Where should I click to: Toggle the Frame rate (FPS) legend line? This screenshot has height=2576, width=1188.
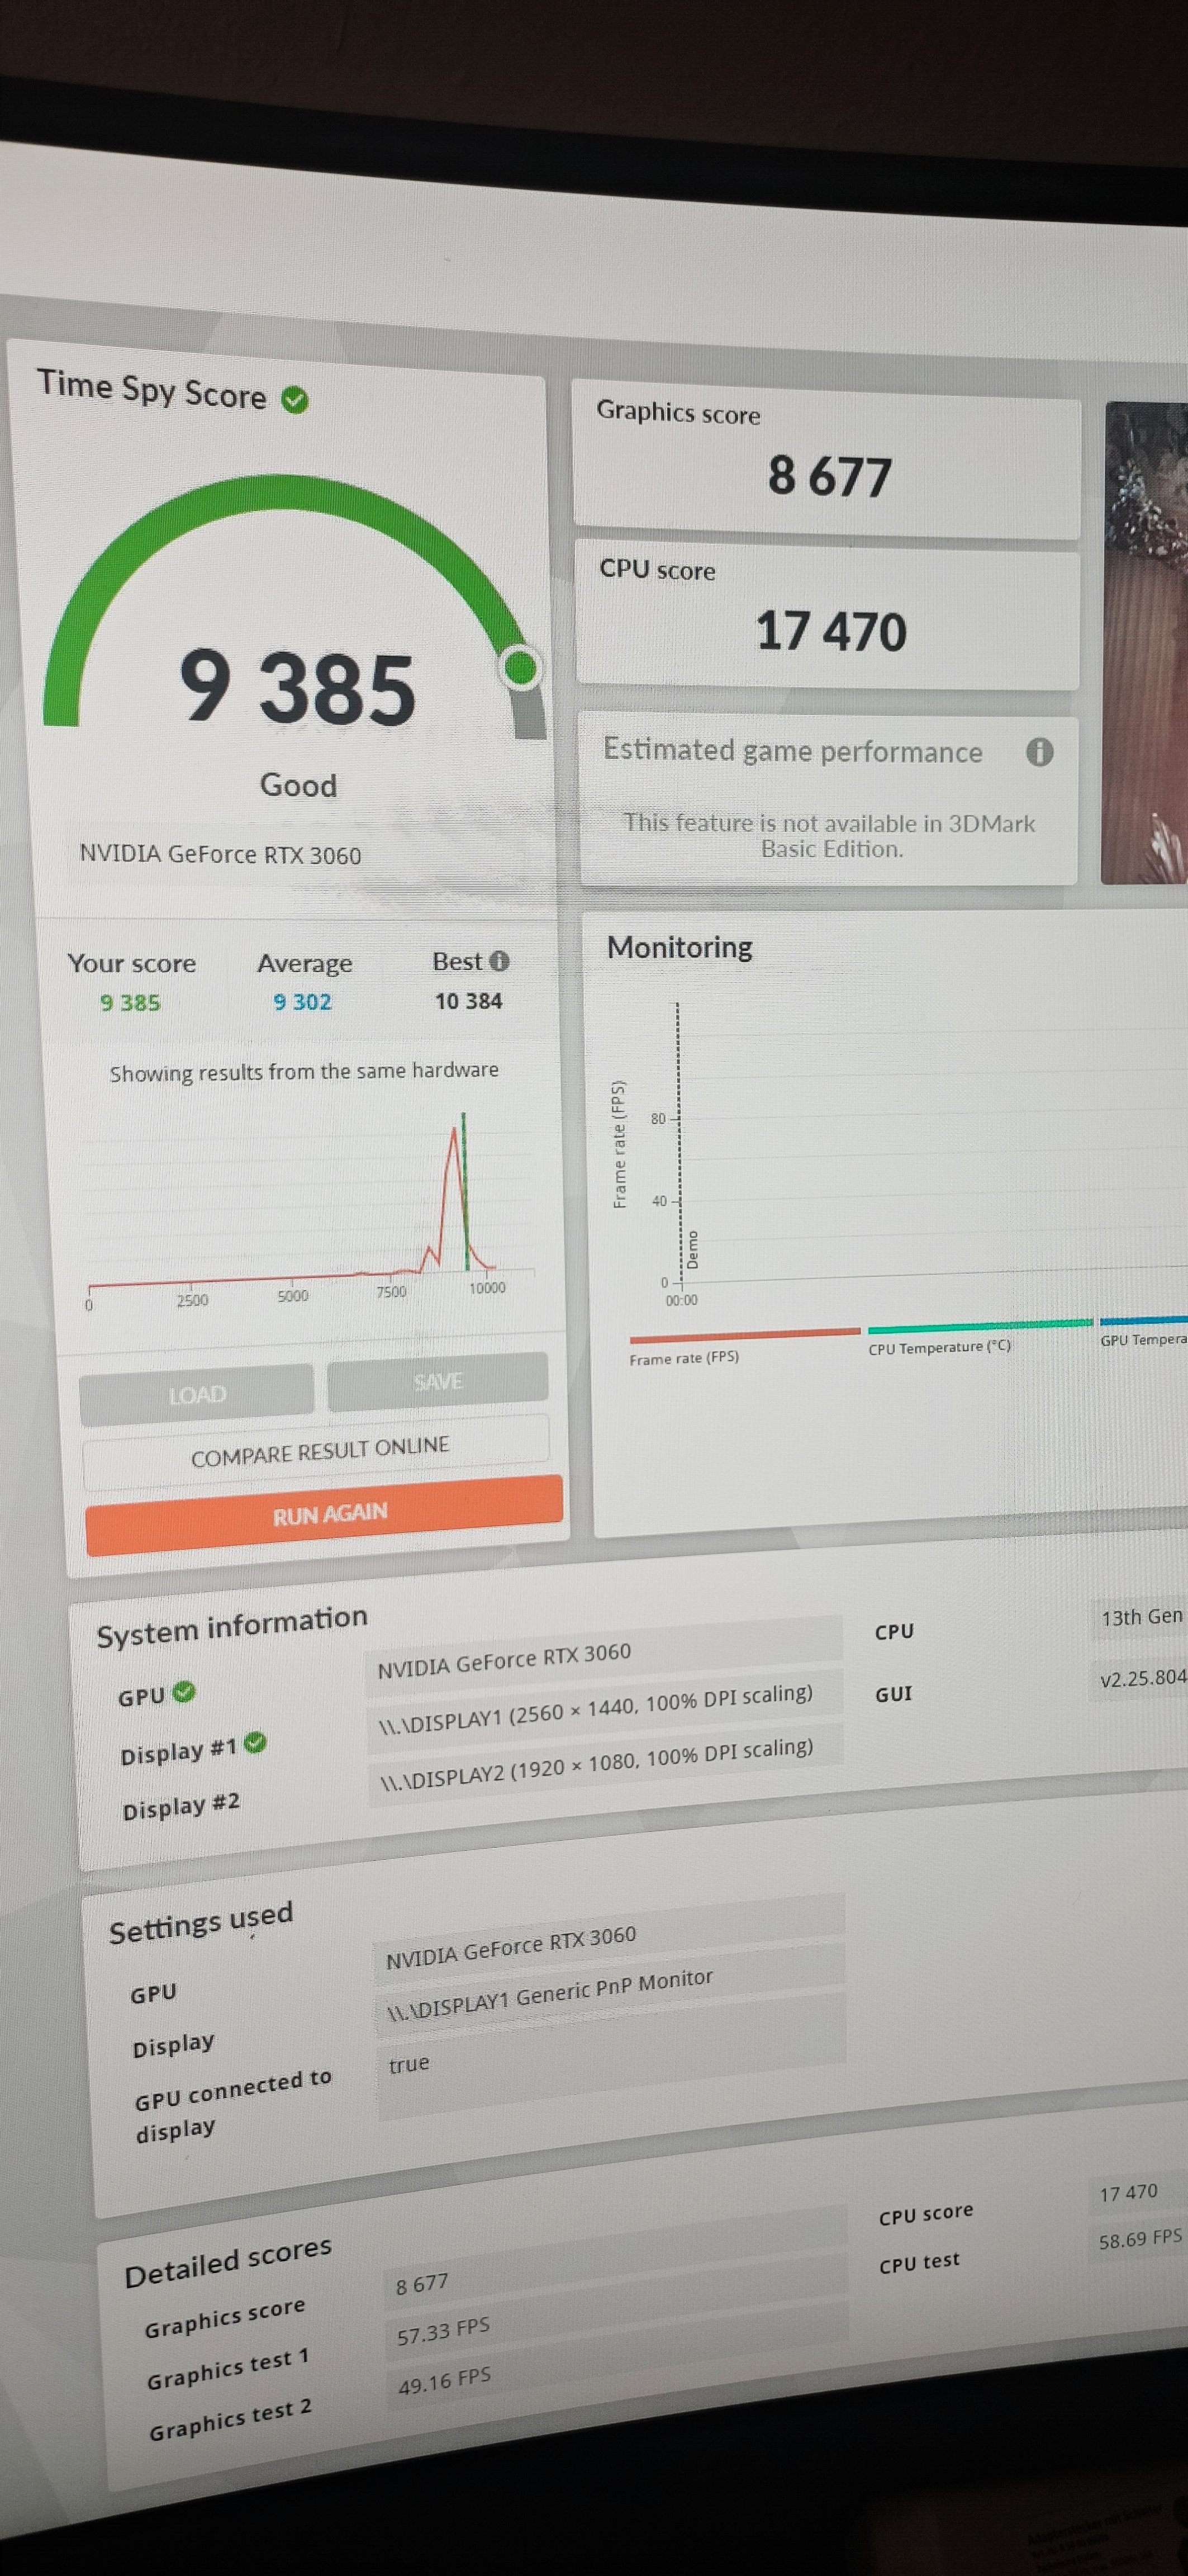[x=744, y=1333]
